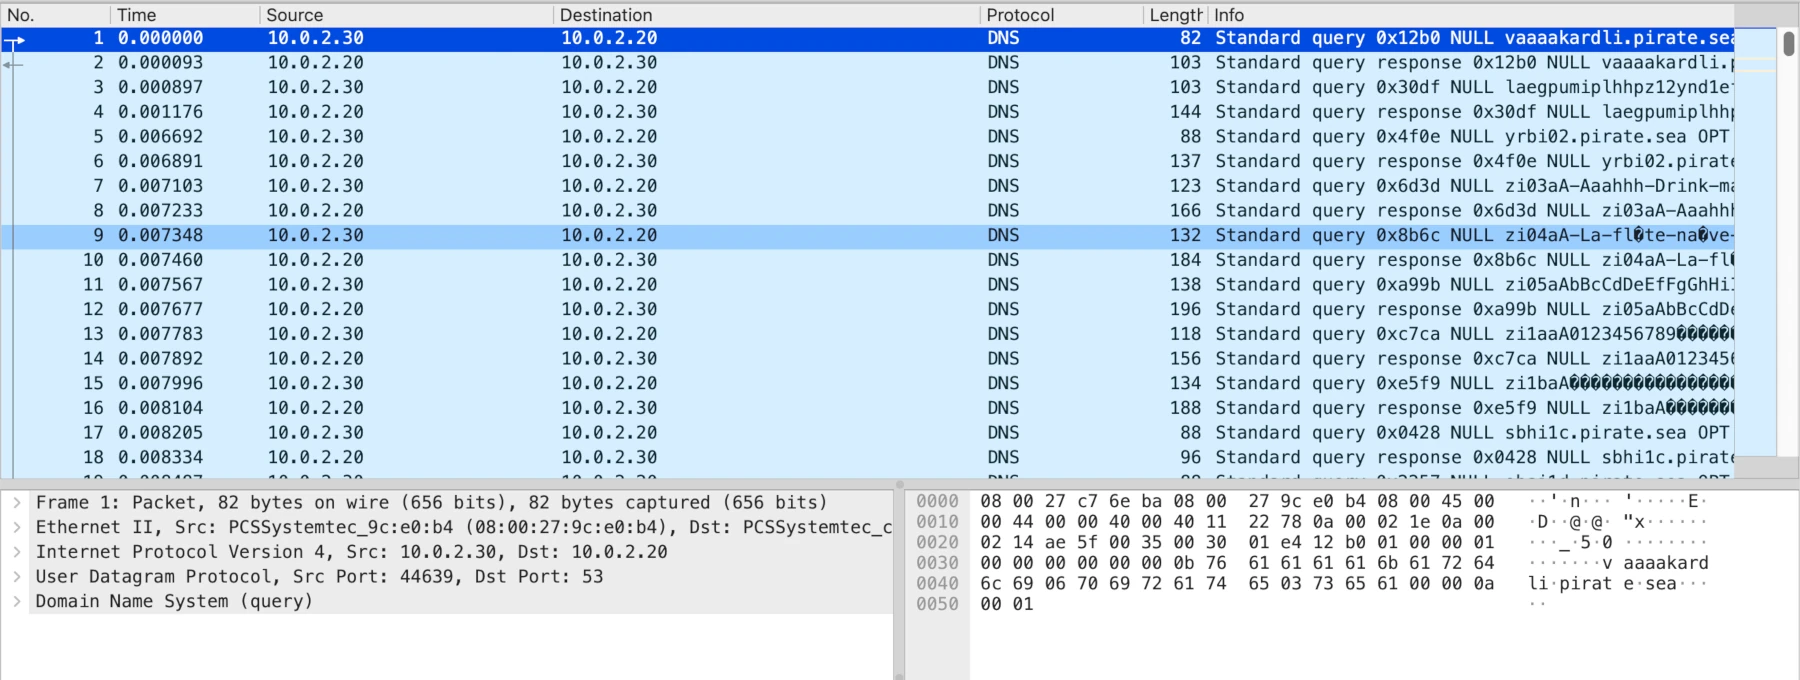Sort by the Length column header

pyautogui.click(x=1176, y=15)
